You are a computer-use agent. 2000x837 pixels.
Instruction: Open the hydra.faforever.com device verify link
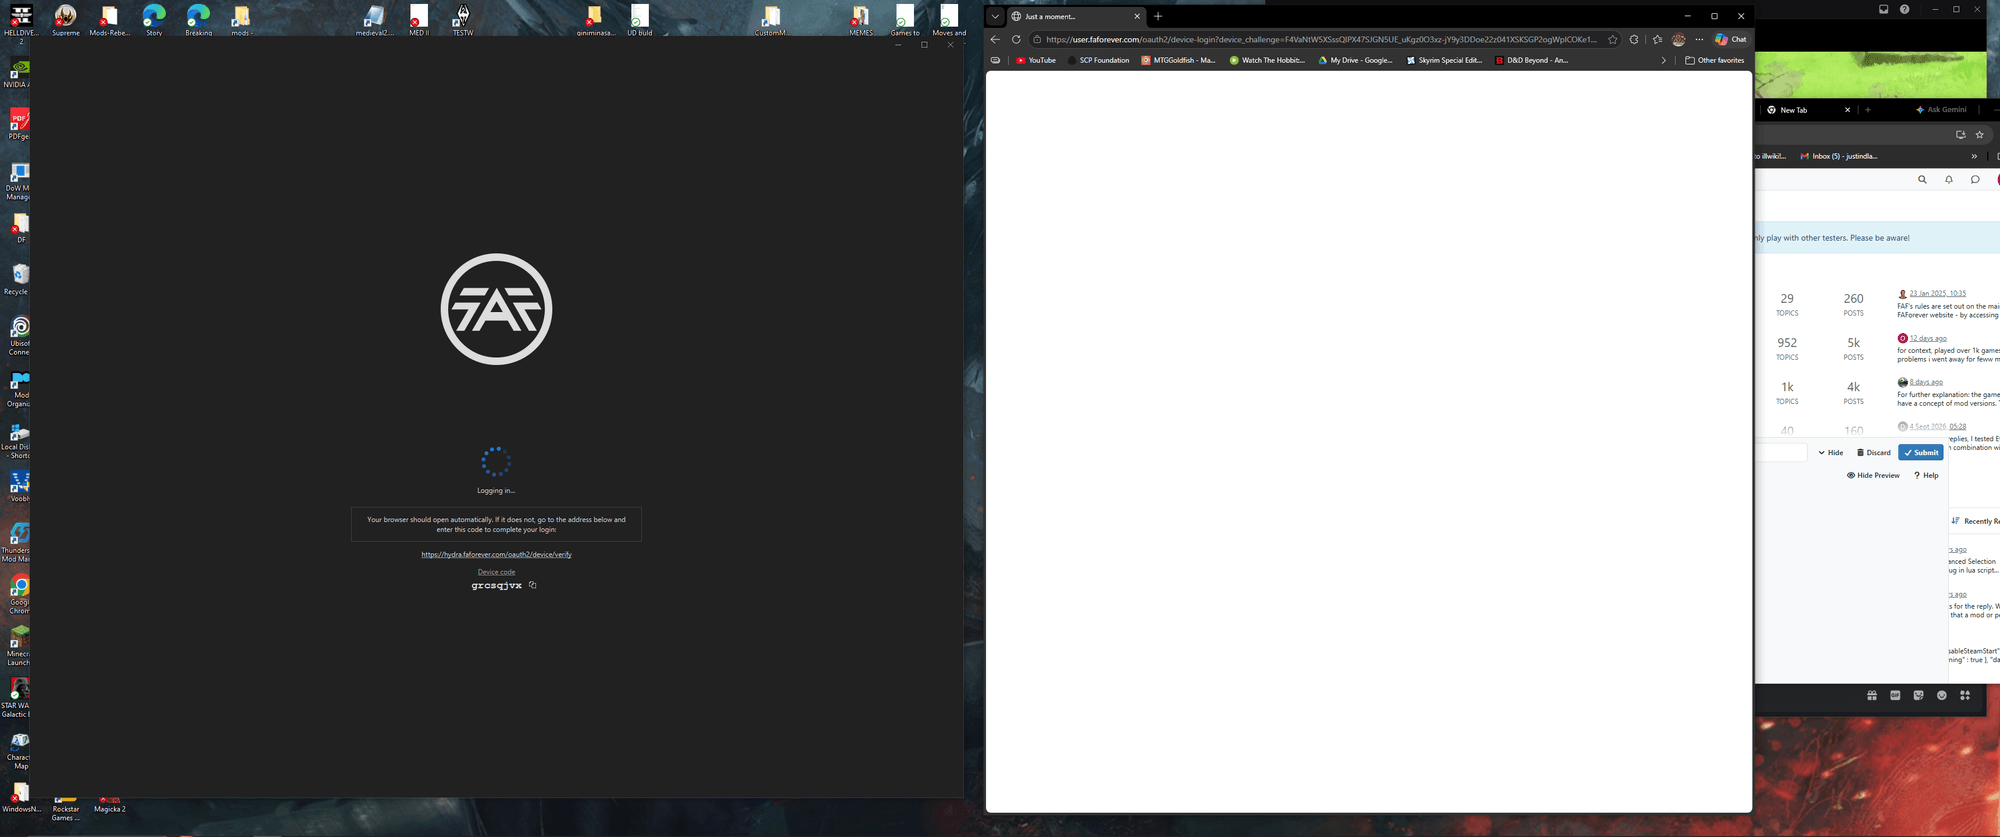click(496, 554)
